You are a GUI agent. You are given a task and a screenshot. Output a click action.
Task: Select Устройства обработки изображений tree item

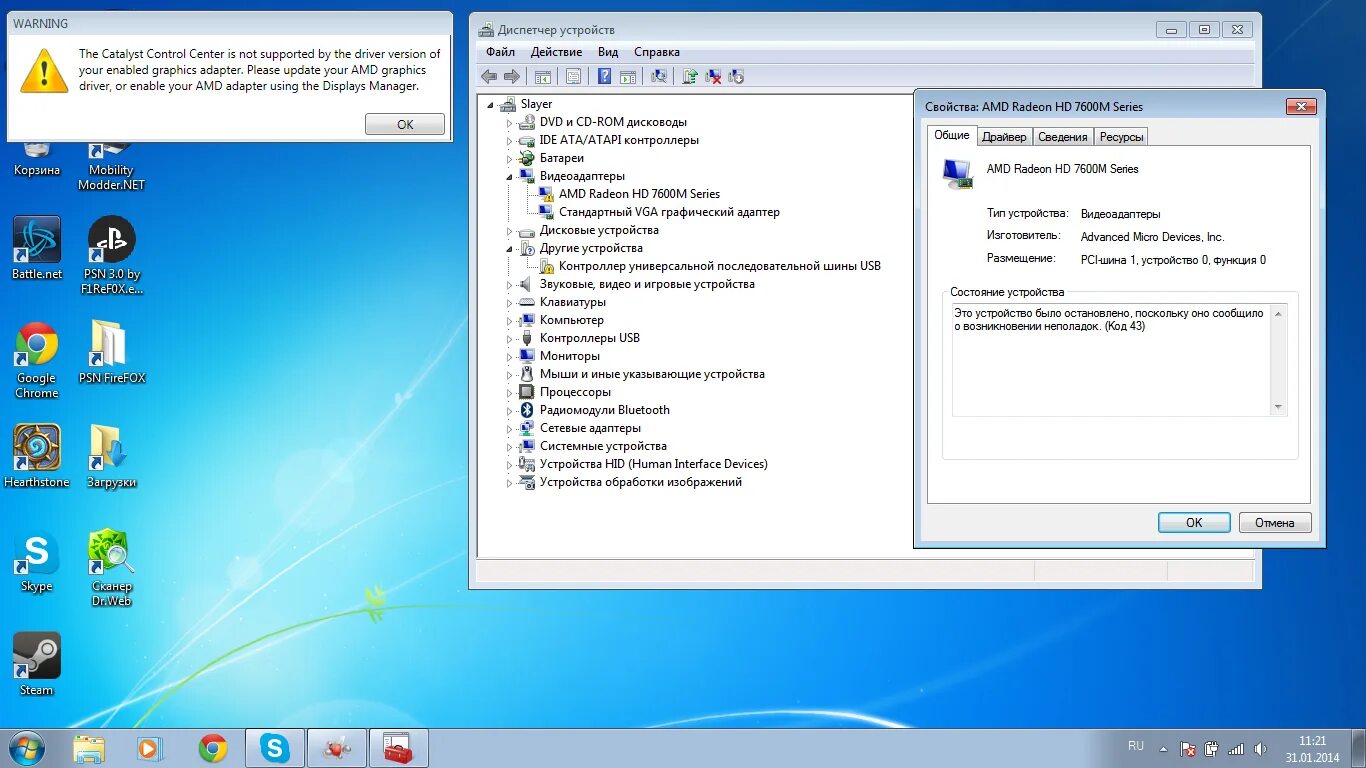coord(640,482)
